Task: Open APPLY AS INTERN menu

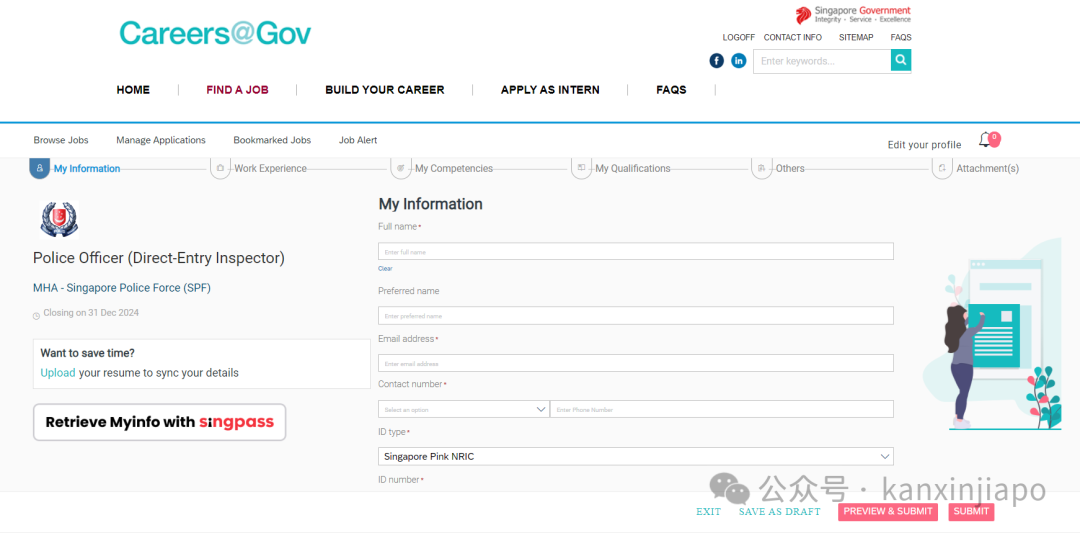Action: [x=550, y=90]
